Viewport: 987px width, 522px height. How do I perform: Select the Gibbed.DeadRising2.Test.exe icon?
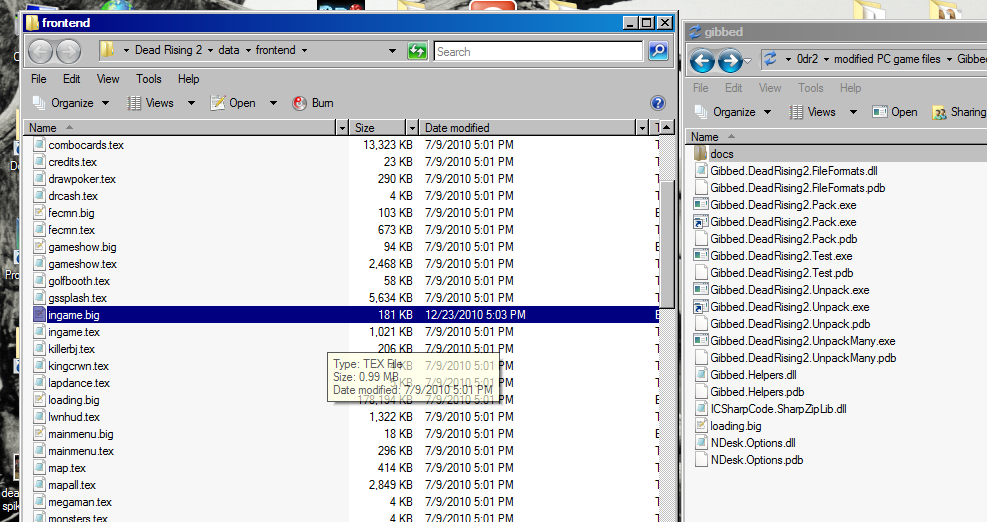pyautogui.click(x=701, y=256)
